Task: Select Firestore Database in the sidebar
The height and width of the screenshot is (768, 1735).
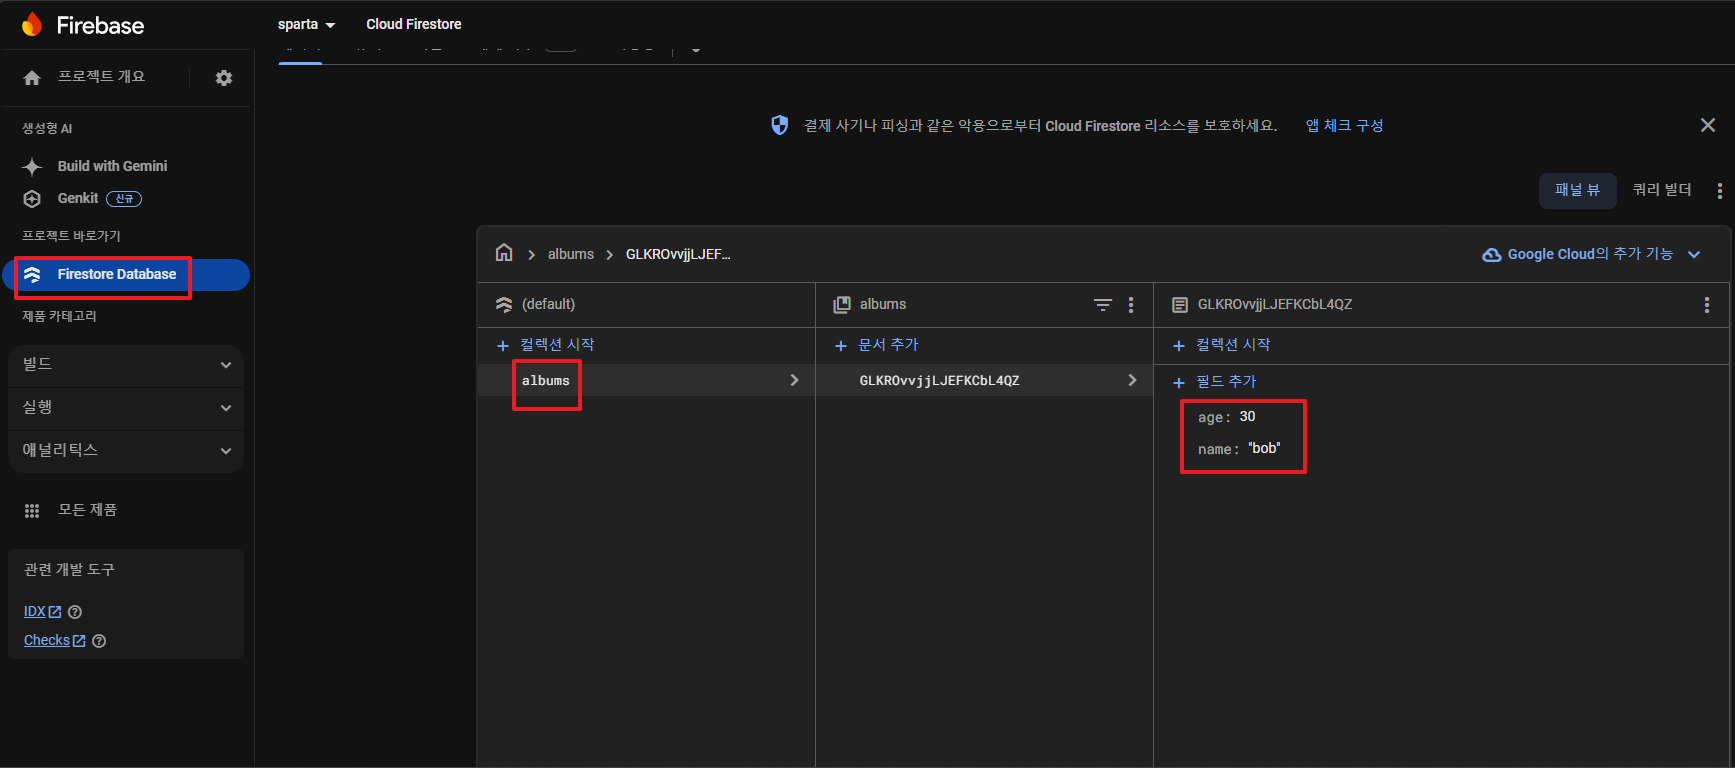Action: click(126, 275)
